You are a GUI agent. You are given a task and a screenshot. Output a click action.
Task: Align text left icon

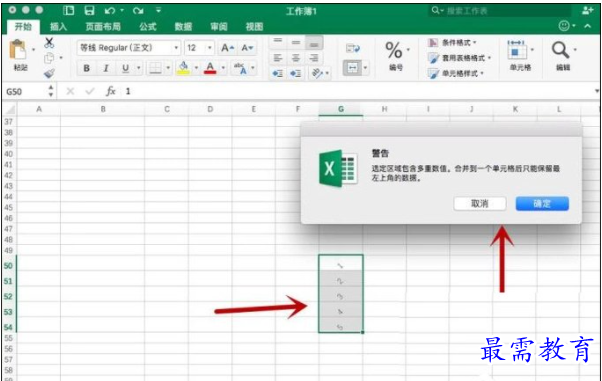pyautogui.click(x=278, y=58)
